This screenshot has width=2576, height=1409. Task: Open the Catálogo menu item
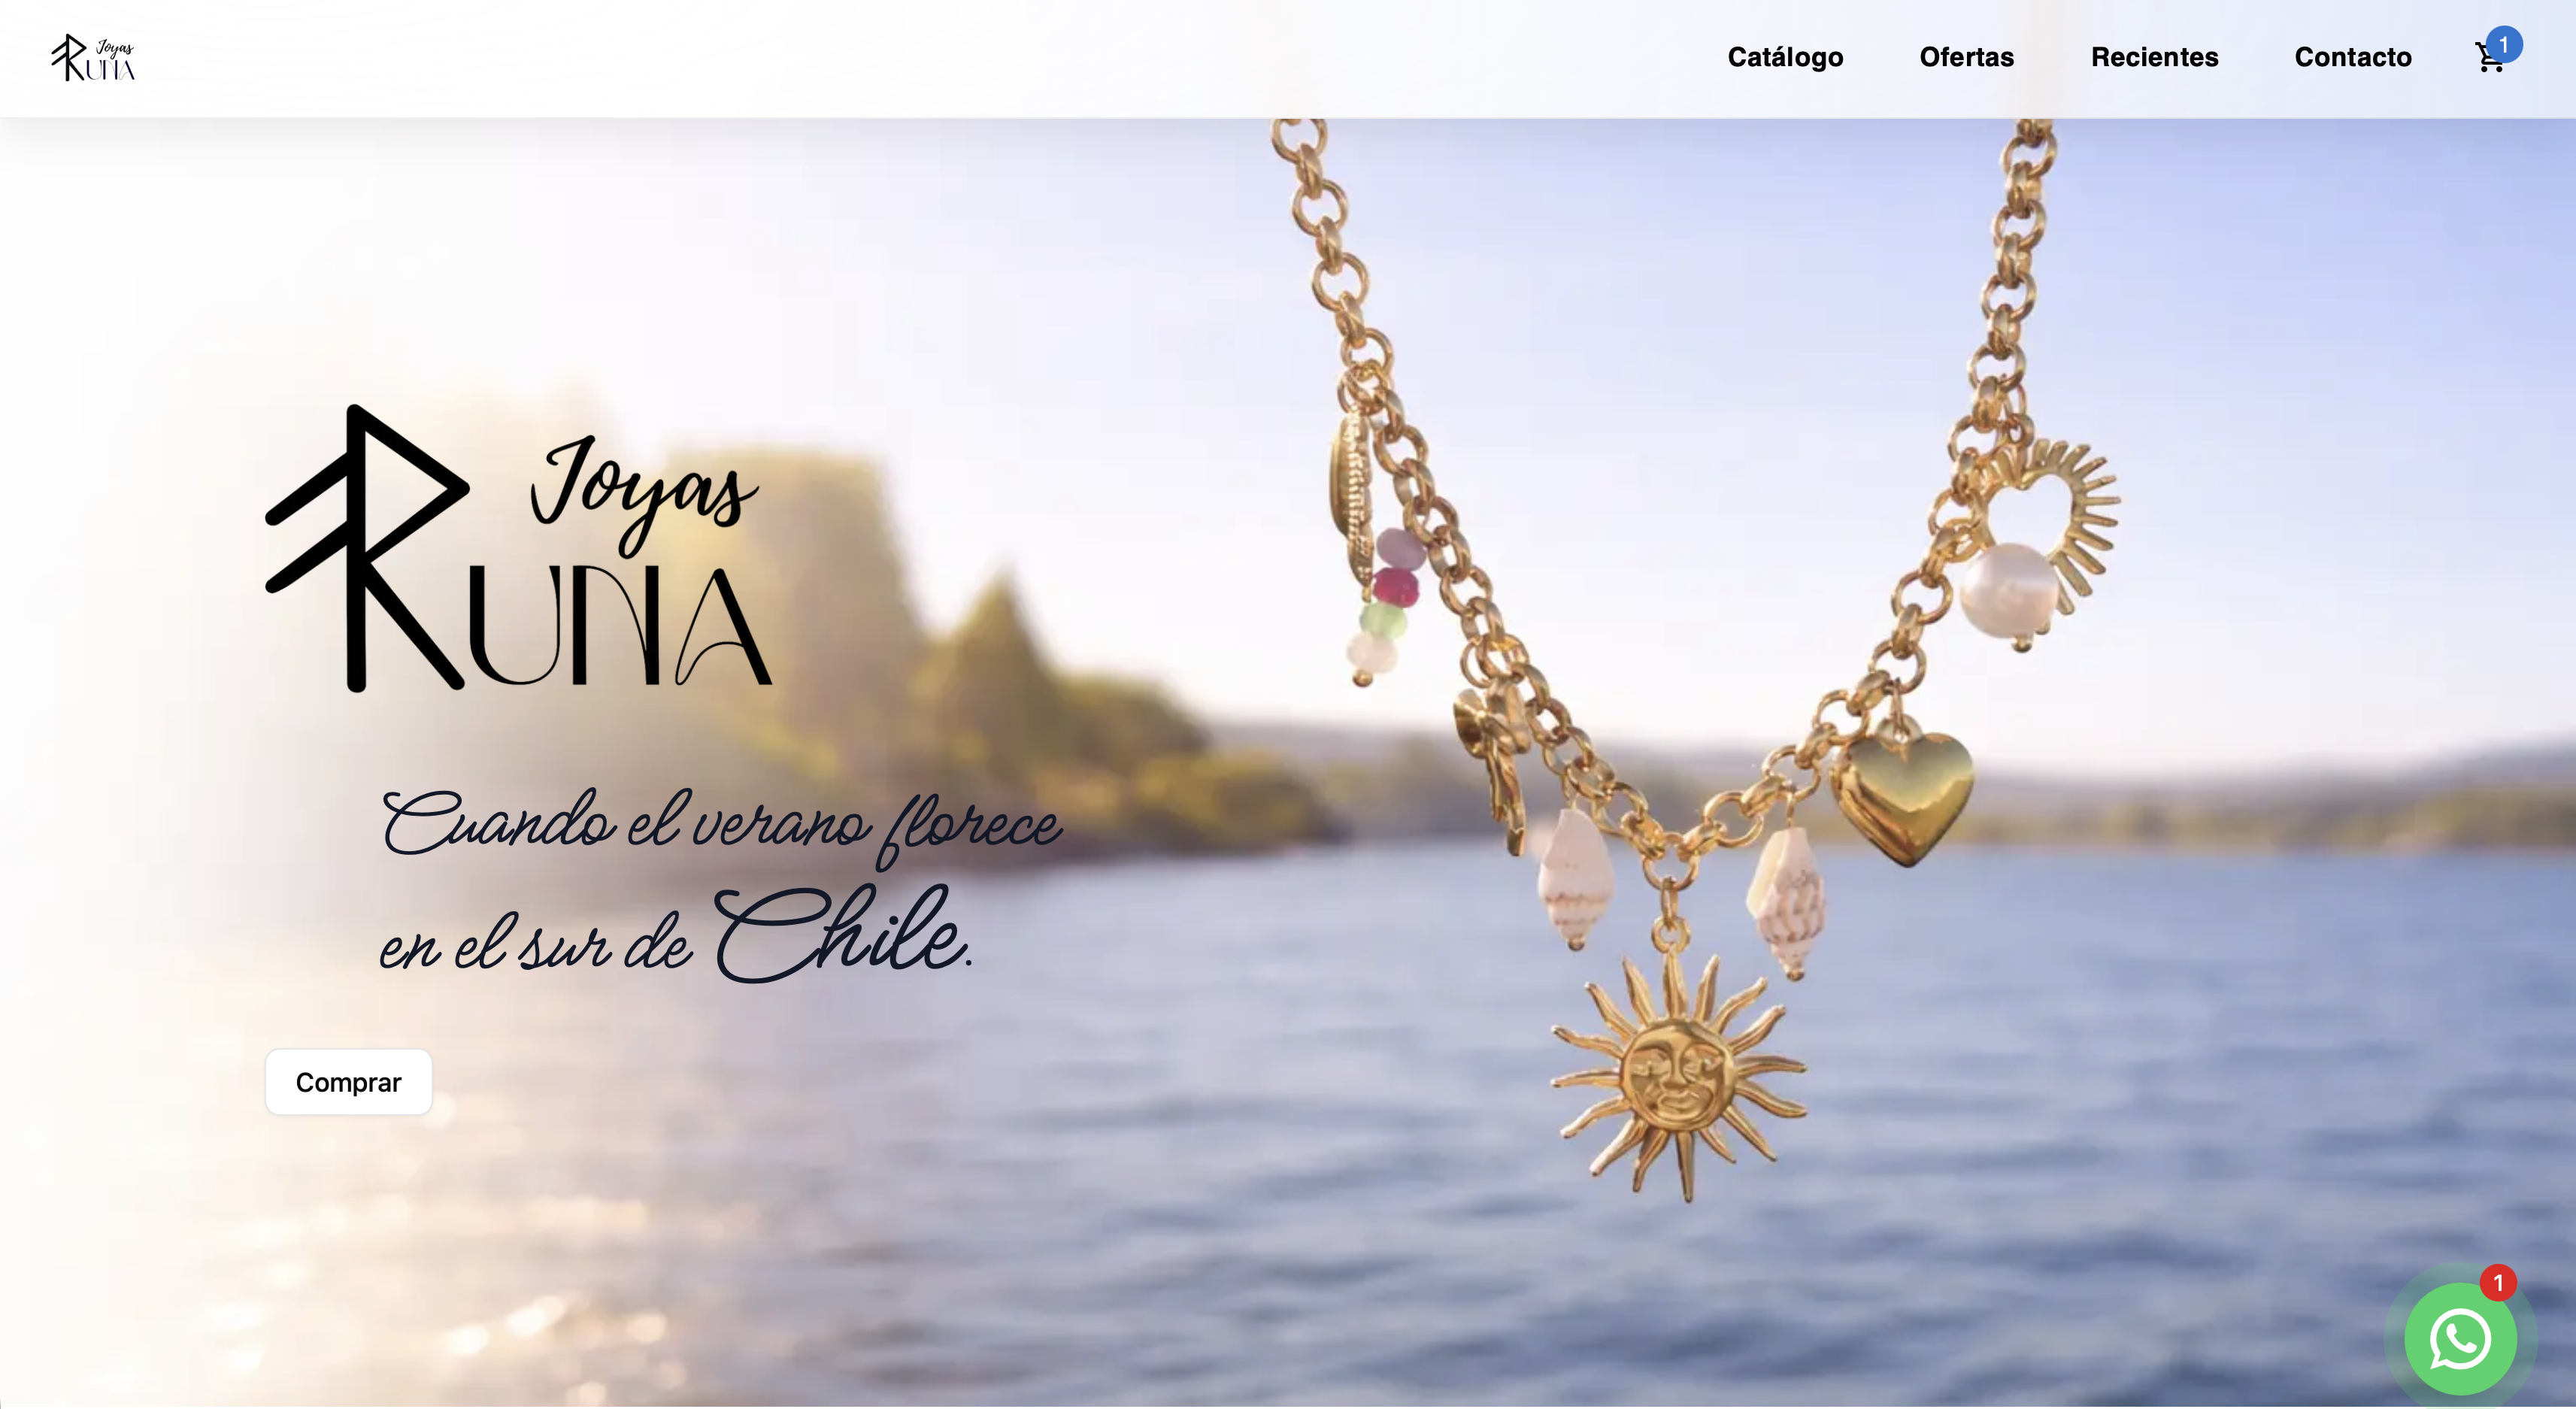(1785, 57)
